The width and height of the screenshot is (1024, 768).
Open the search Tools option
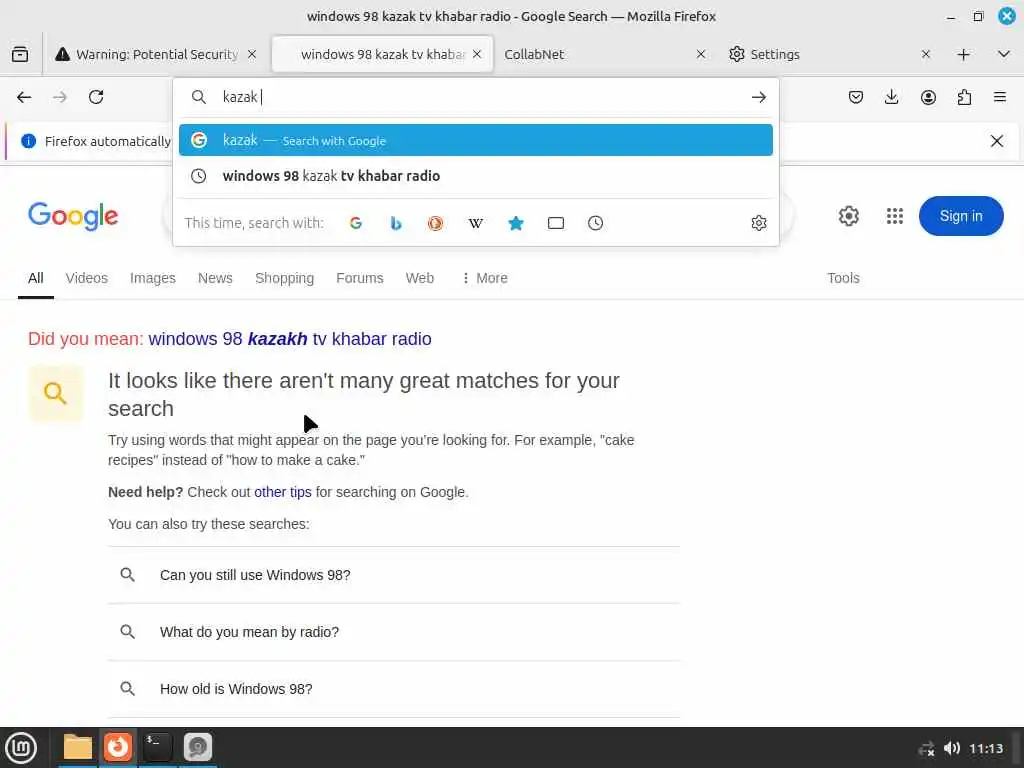[x=843, y=278]
